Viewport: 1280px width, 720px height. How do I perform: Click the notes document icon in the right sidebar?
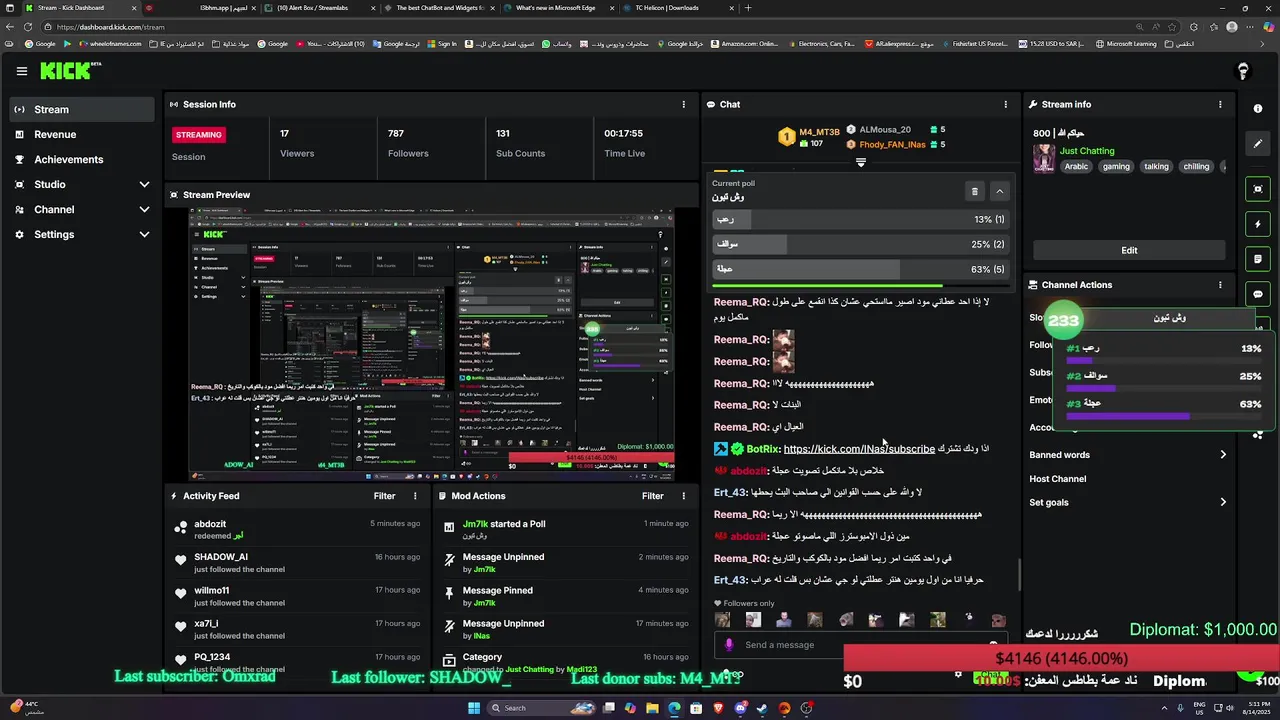click(1258, 259)
